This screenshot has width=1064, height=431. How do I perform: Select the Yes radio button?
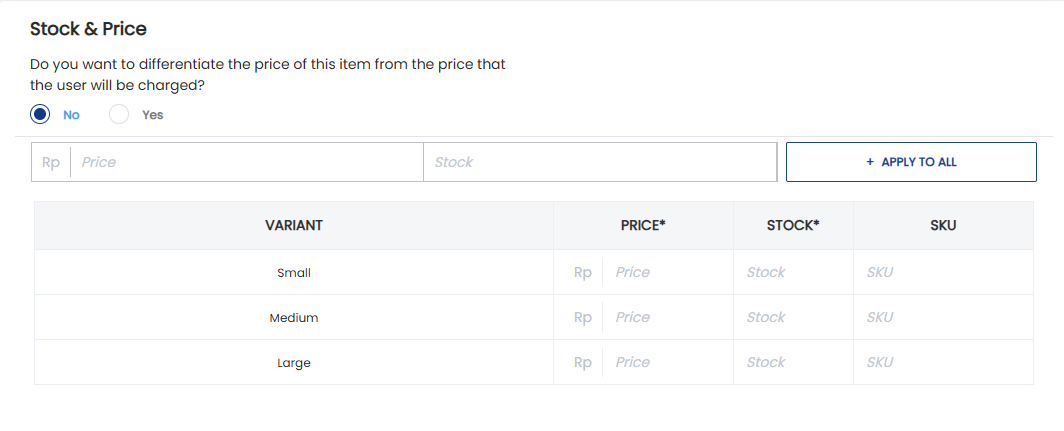pyautogui.click(x=119, y=115)
